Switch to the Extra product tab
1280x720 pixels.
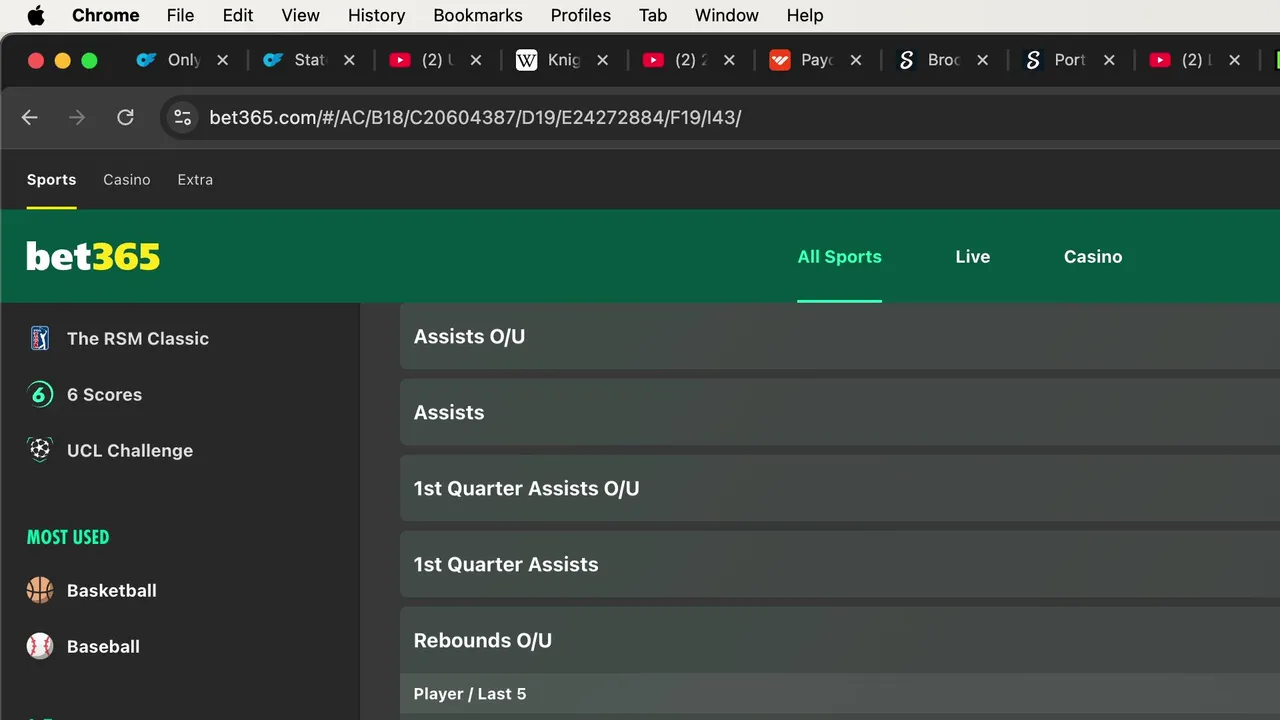click(195, 180)
